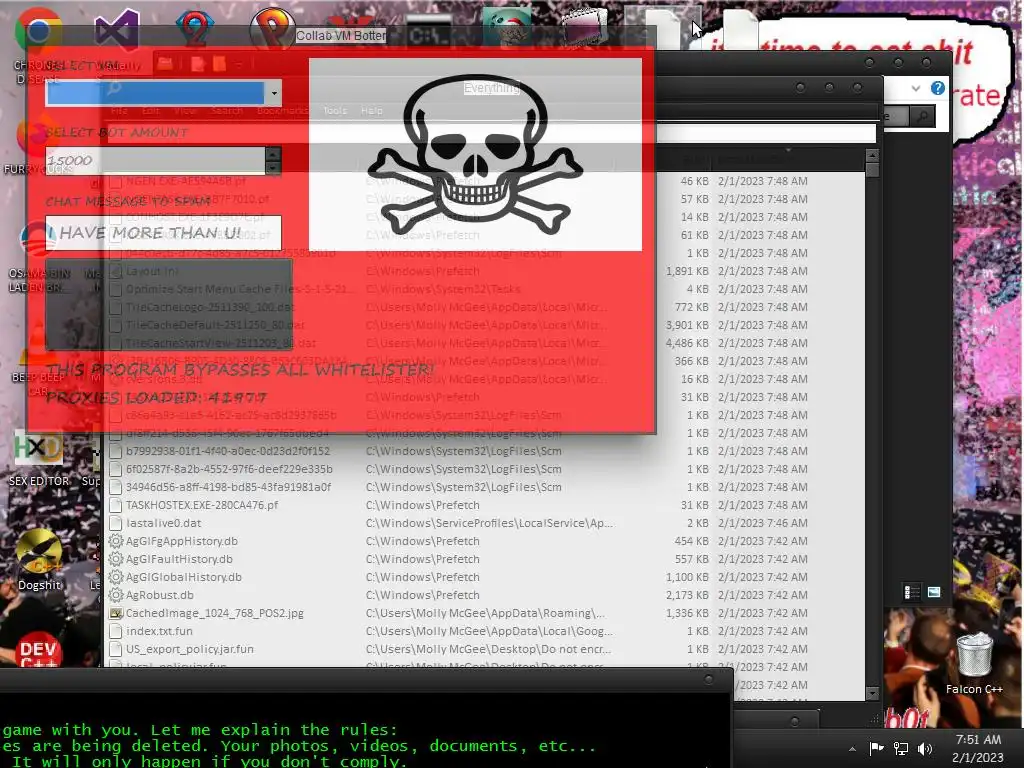Select file 34946d56-a8ff-4198-bd85-43fa91981a0f
Image resolution: width=1024 pixels, height=768 pixels.
(x=229, y=487)
